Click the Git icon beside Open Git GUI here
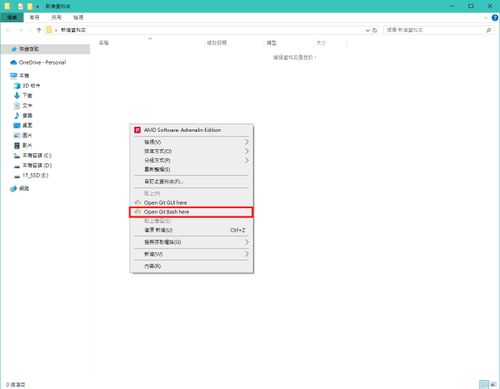Image resolution: width=500 pixels, height=389 pixels. tap(137, 202)
